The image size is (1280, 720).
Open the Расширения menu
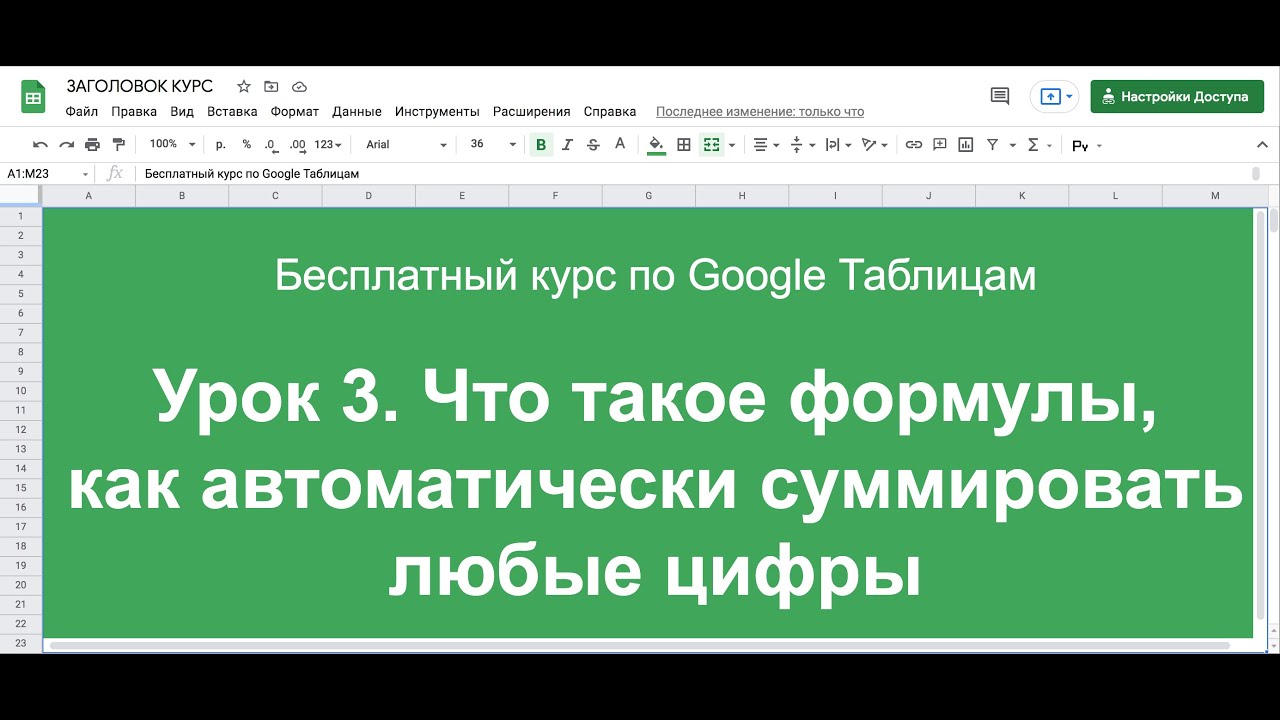(x=531, y=112)
